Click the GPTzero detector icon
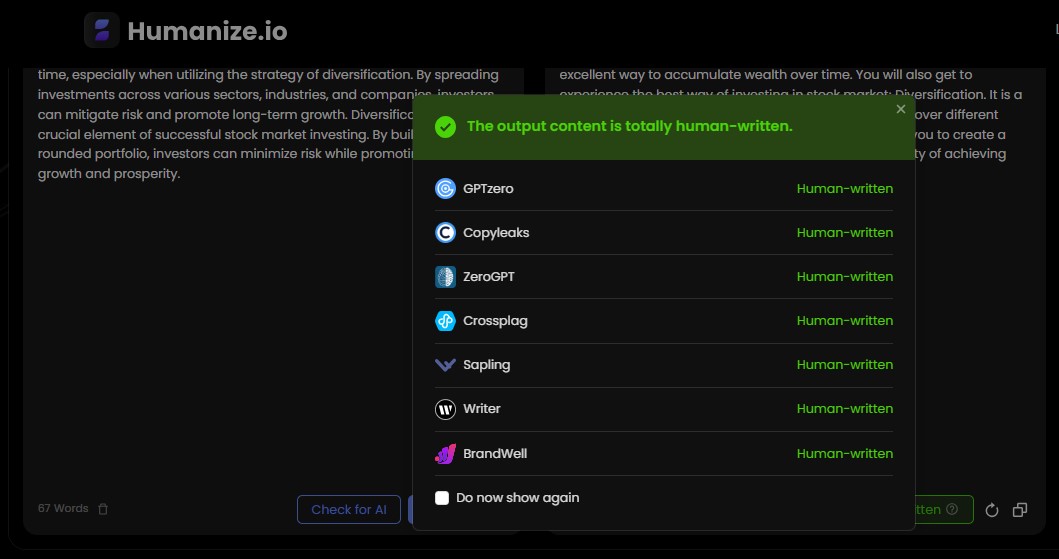Viewport: 1059px width, 559px height. tap(445, 188)
